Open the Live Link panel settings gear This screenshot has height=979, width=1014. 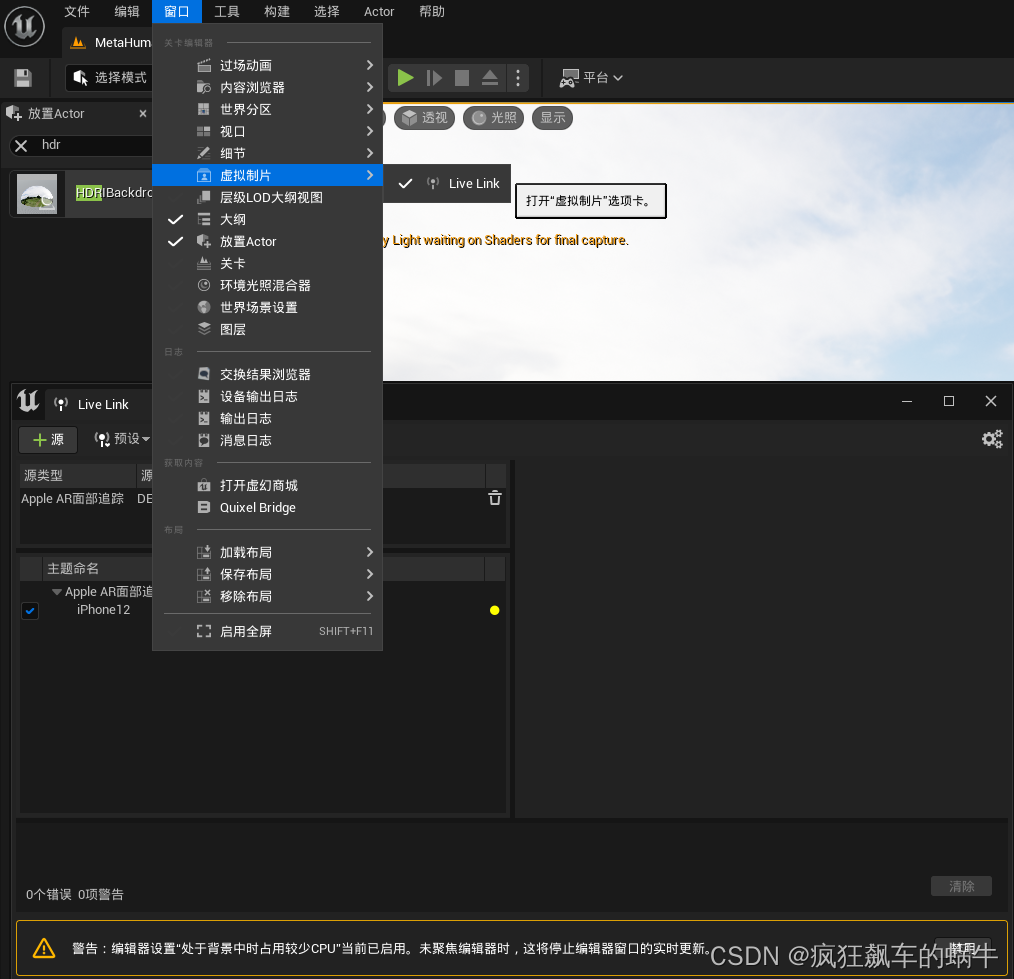click(991, 439)
